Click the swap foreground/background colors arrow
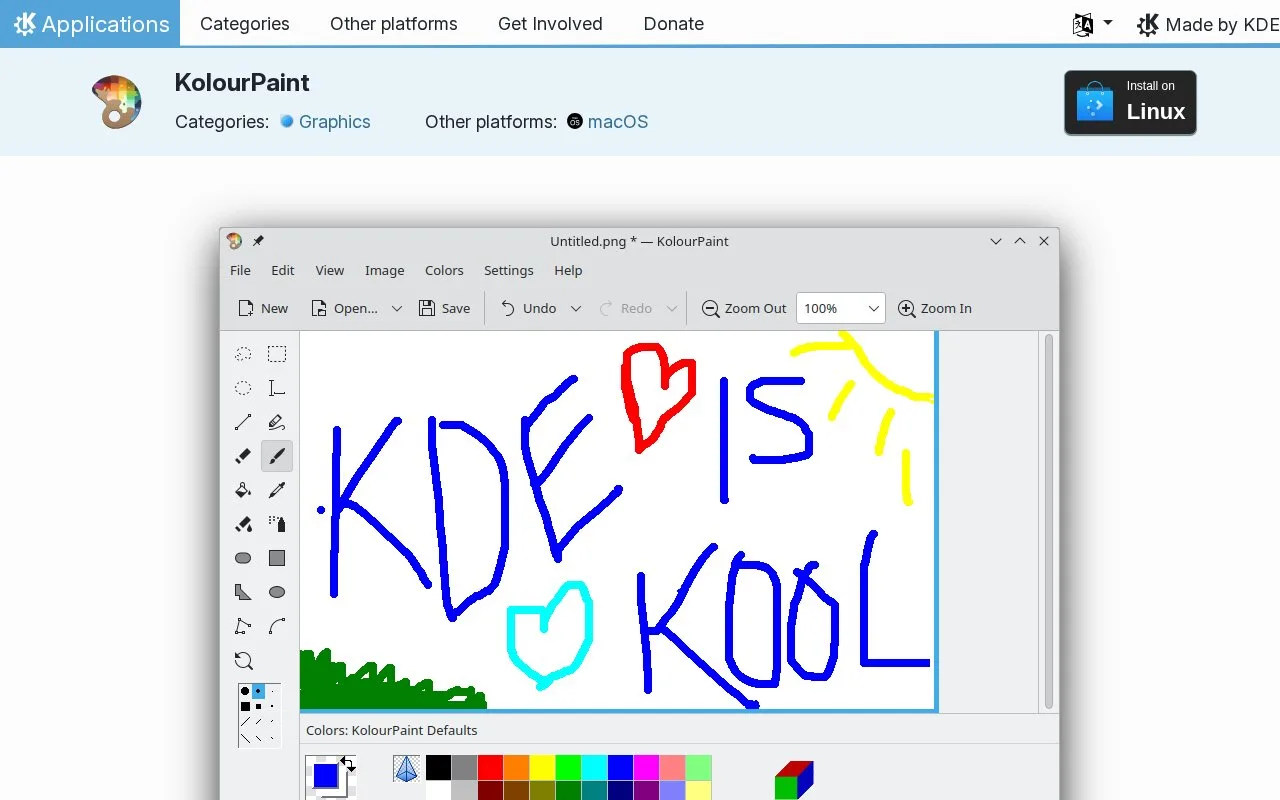Viewport: 1280px width, 800px height. click(348, 764)
